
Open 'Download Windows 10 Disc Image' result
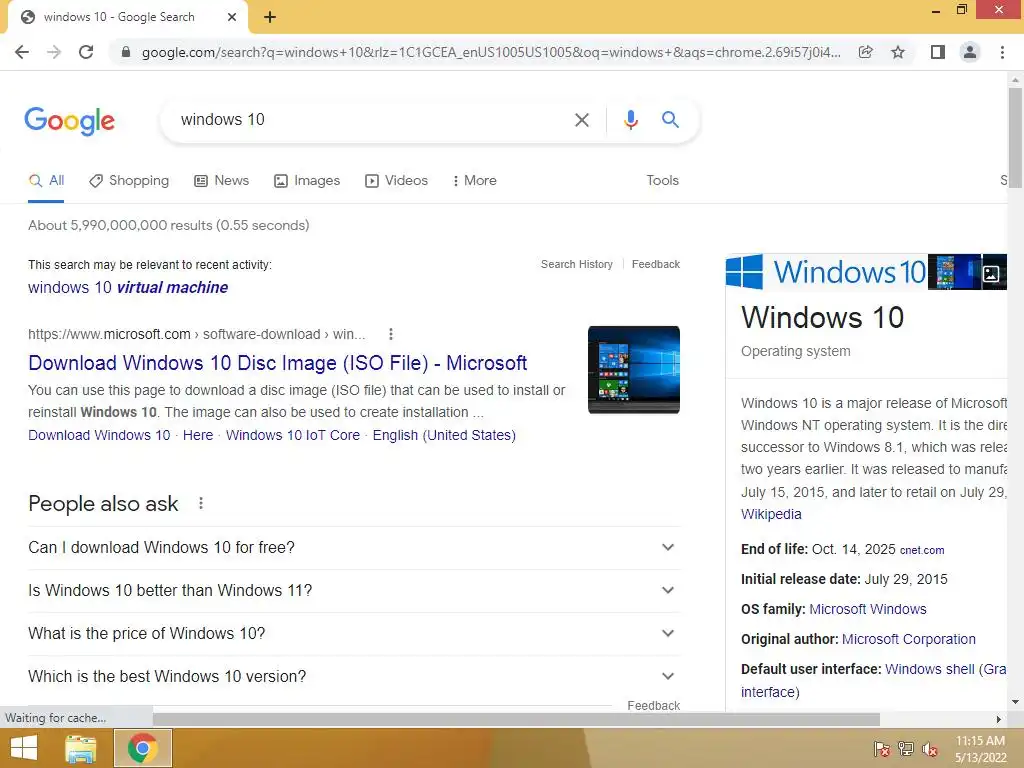(x=278, y=363)
